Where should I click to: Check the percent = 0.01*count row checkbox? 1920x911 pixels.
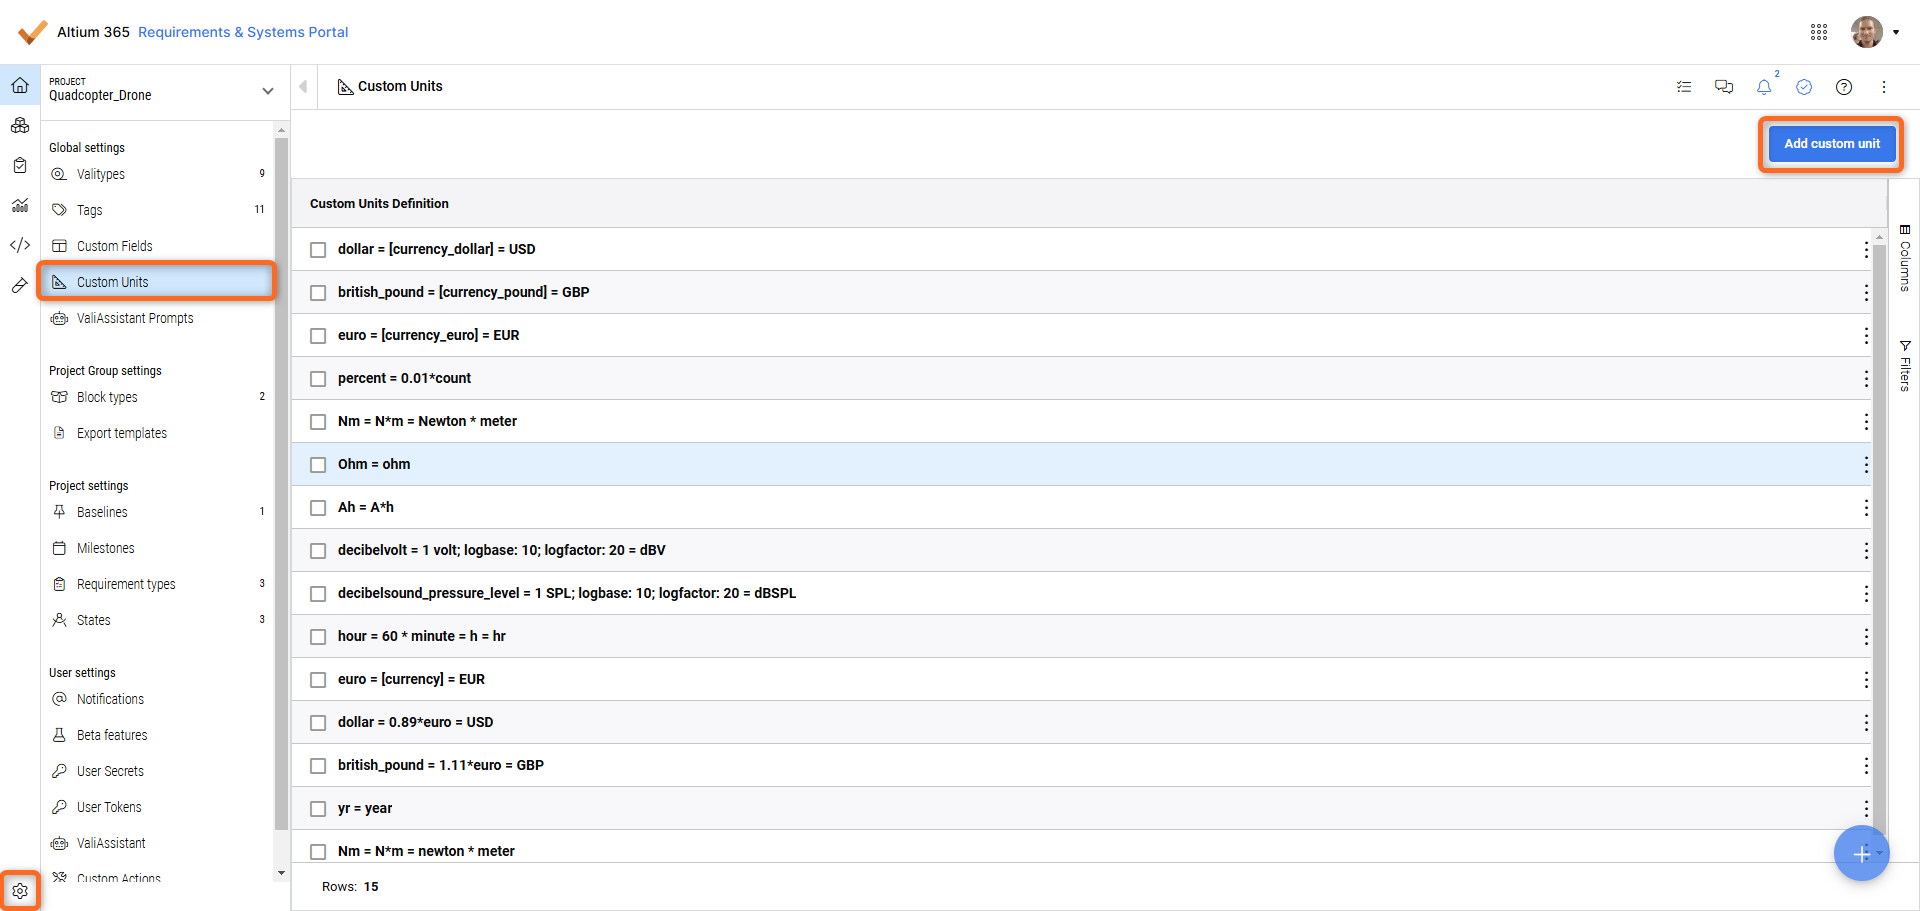pyautogui.click(x=318, y=379)
